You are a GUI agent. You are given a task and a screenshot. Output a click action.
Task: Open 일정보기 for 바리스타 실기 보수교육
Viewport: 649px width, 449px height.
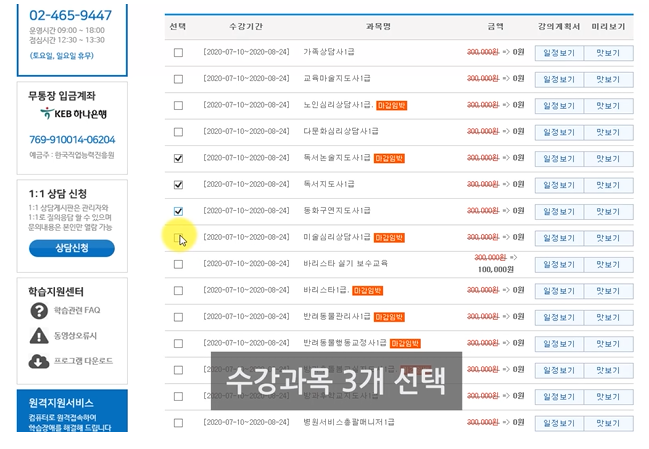click(559, 265)
